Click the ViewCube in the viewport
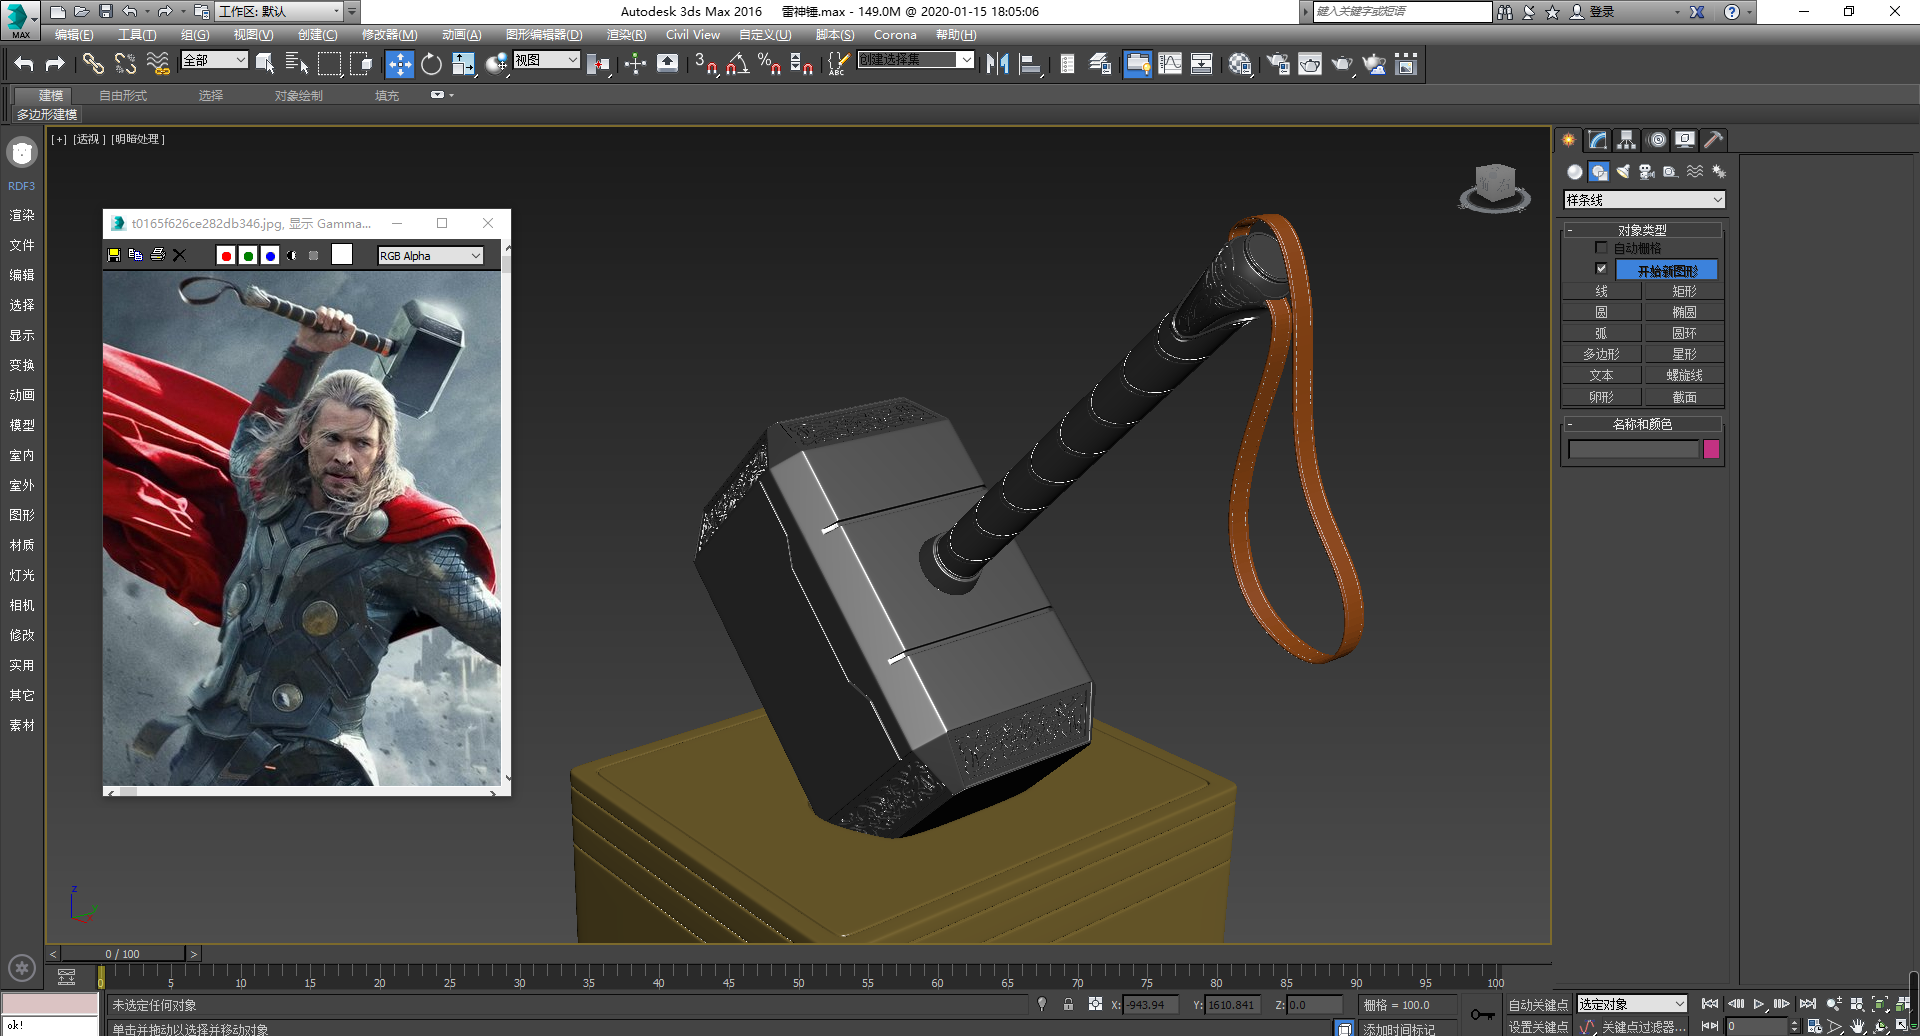1920x1036 pixels. click(1495, 187)
